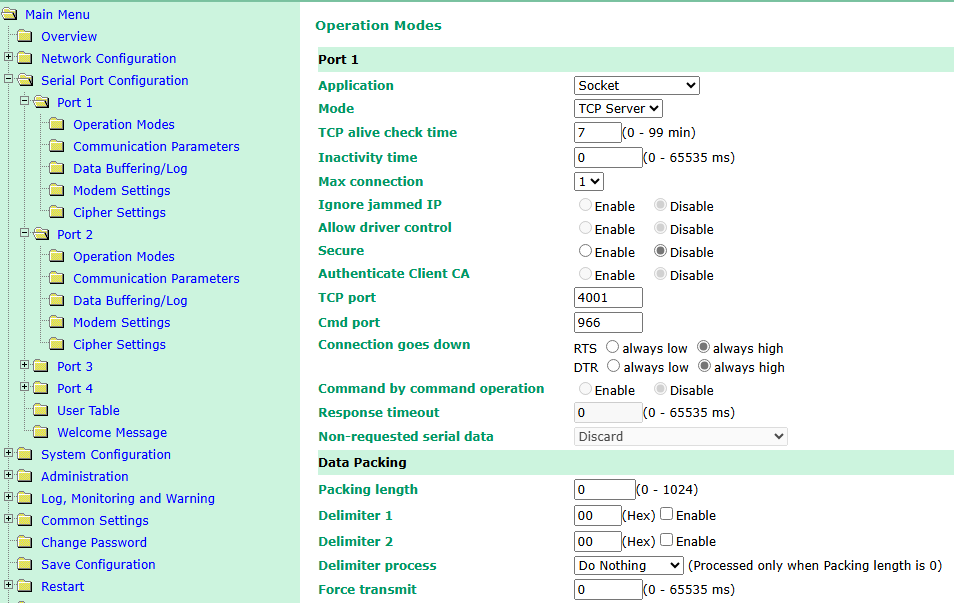954x603 pixels.
Task: Expand the Port 3 tree node
Action: [25, 366]
